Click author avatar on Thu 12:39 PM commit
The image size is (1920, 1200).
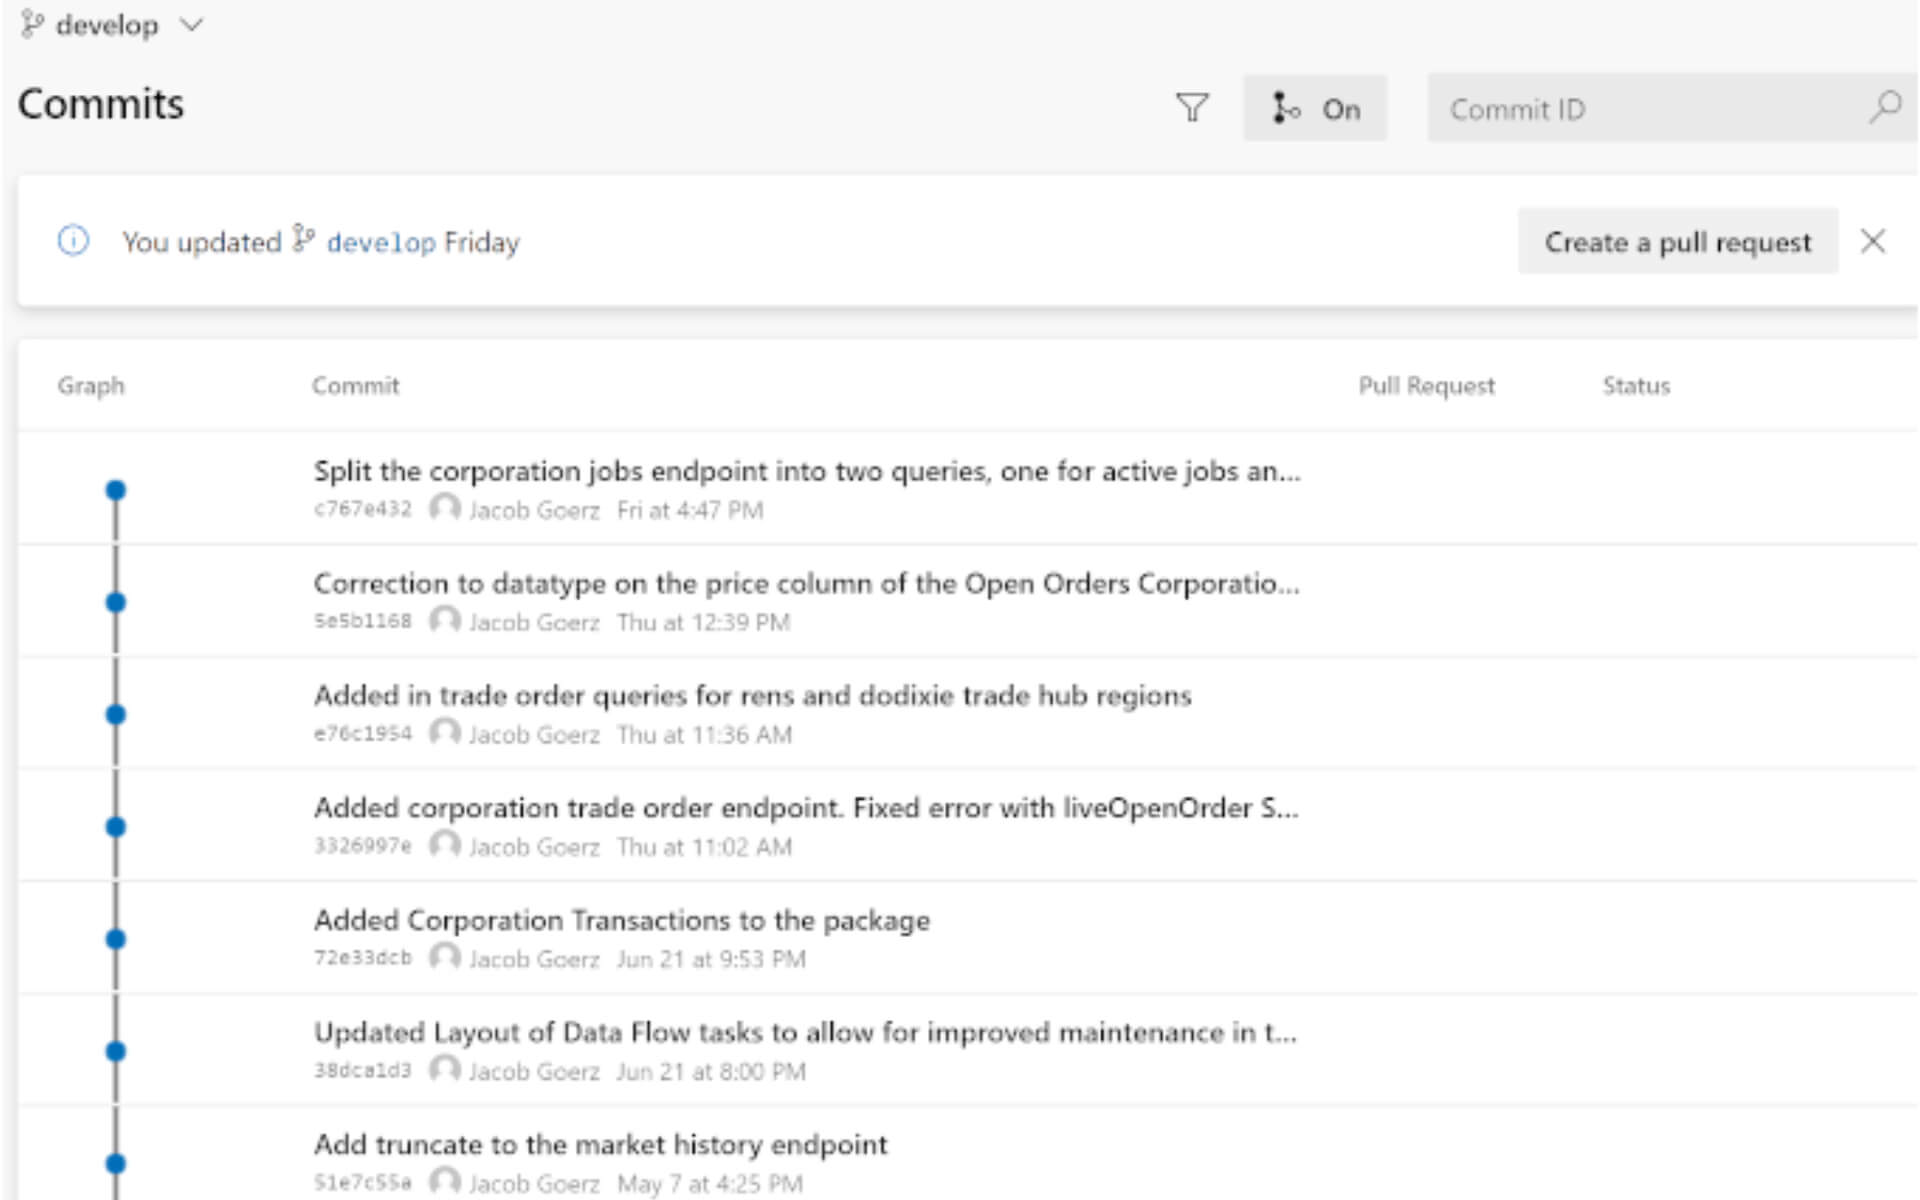click(x=445, y=621)
